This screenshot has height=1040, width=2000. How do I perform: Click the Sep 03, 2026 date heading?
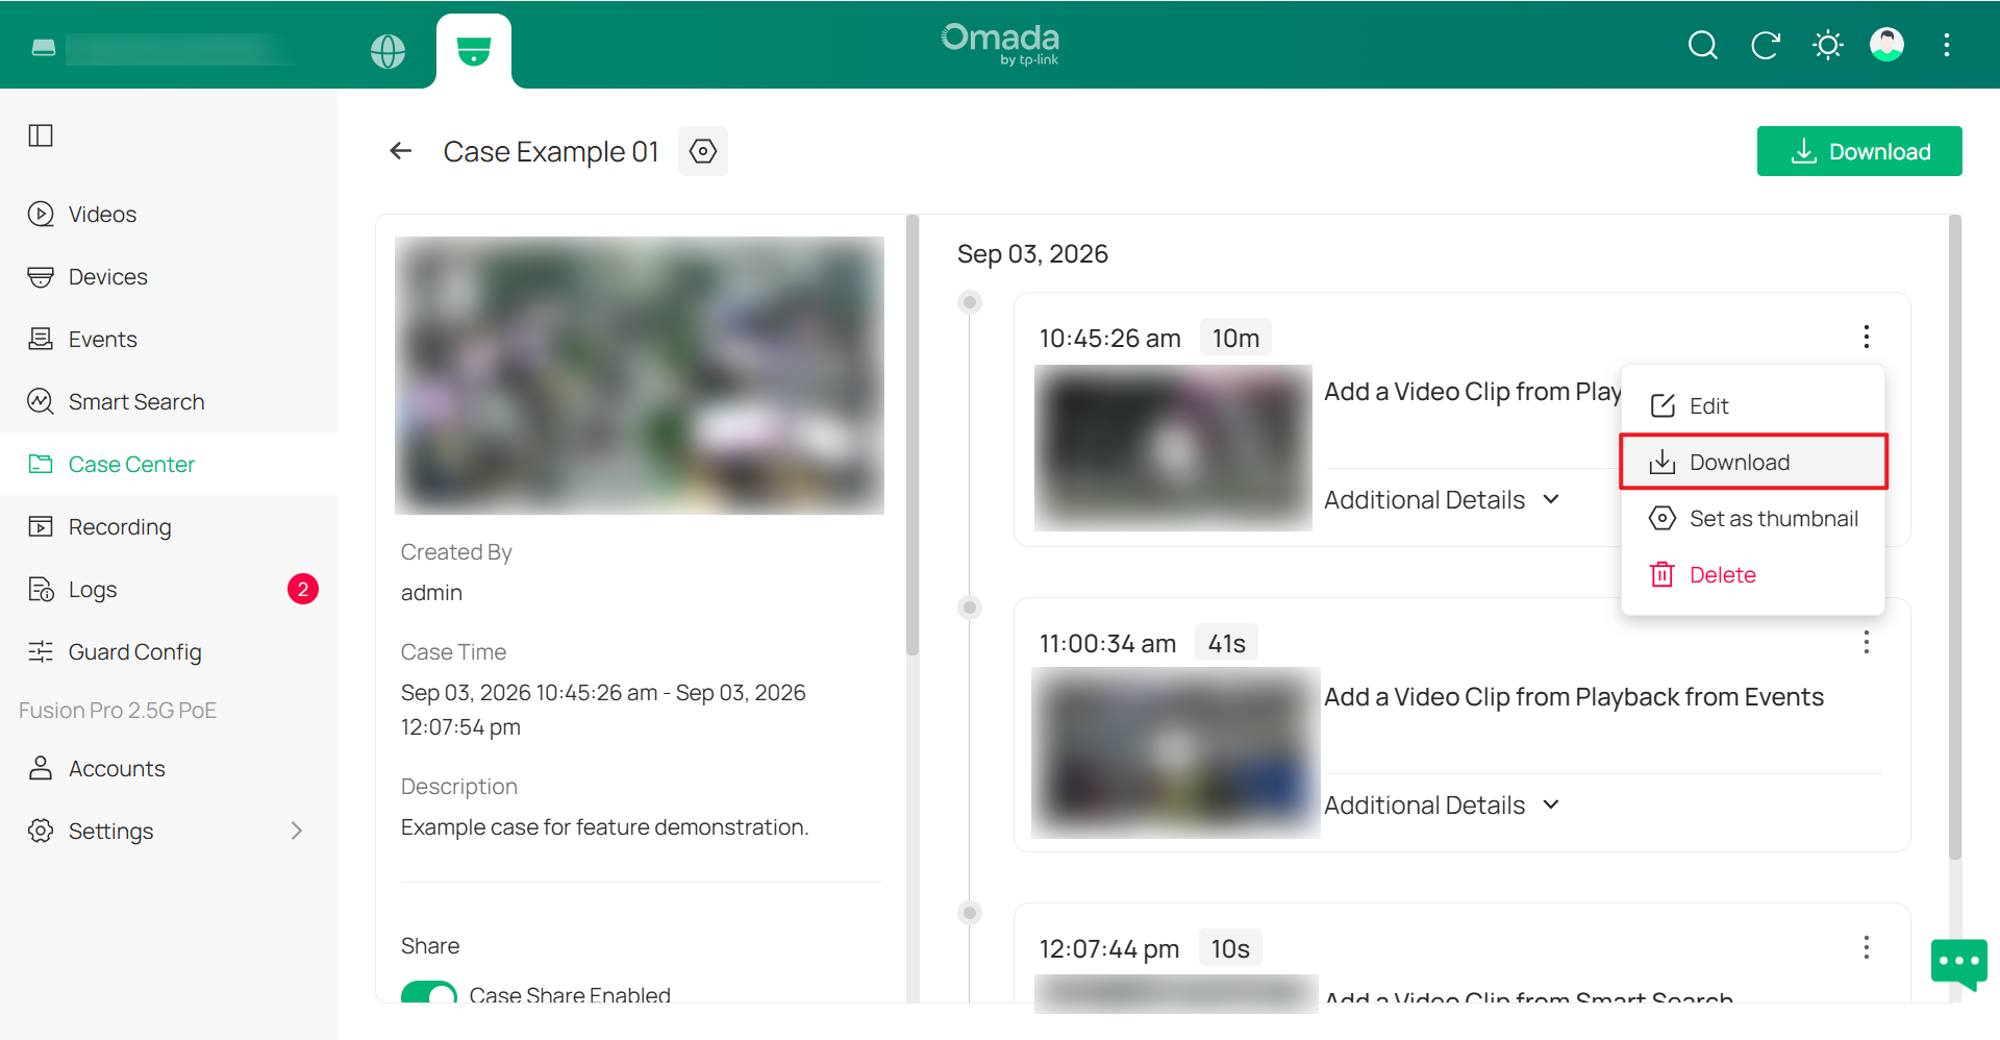1032,254
